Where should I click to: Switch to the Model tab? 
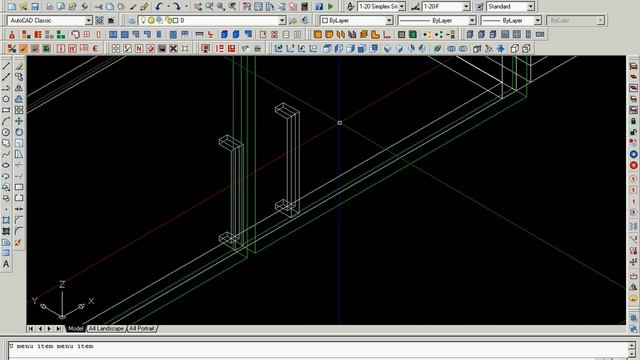(x=76, y=329)
